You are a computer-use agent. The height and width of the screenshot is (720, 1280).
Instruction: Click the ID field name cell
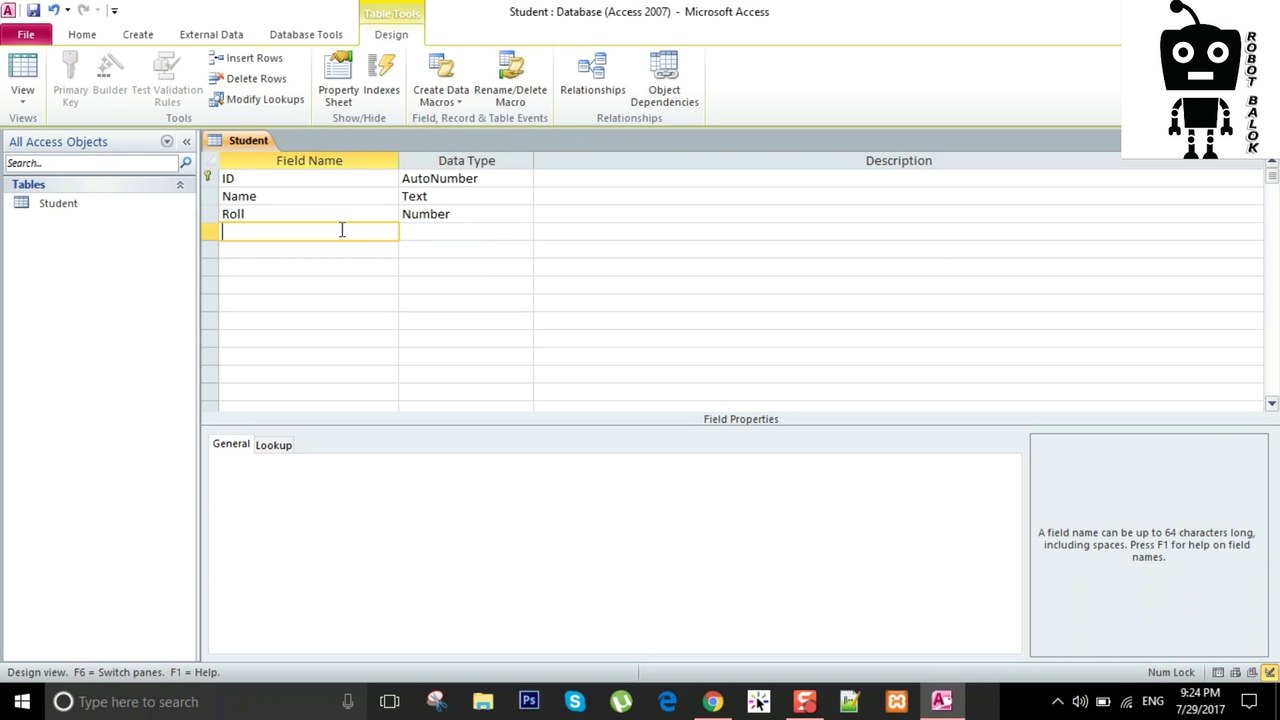(309, 178)
